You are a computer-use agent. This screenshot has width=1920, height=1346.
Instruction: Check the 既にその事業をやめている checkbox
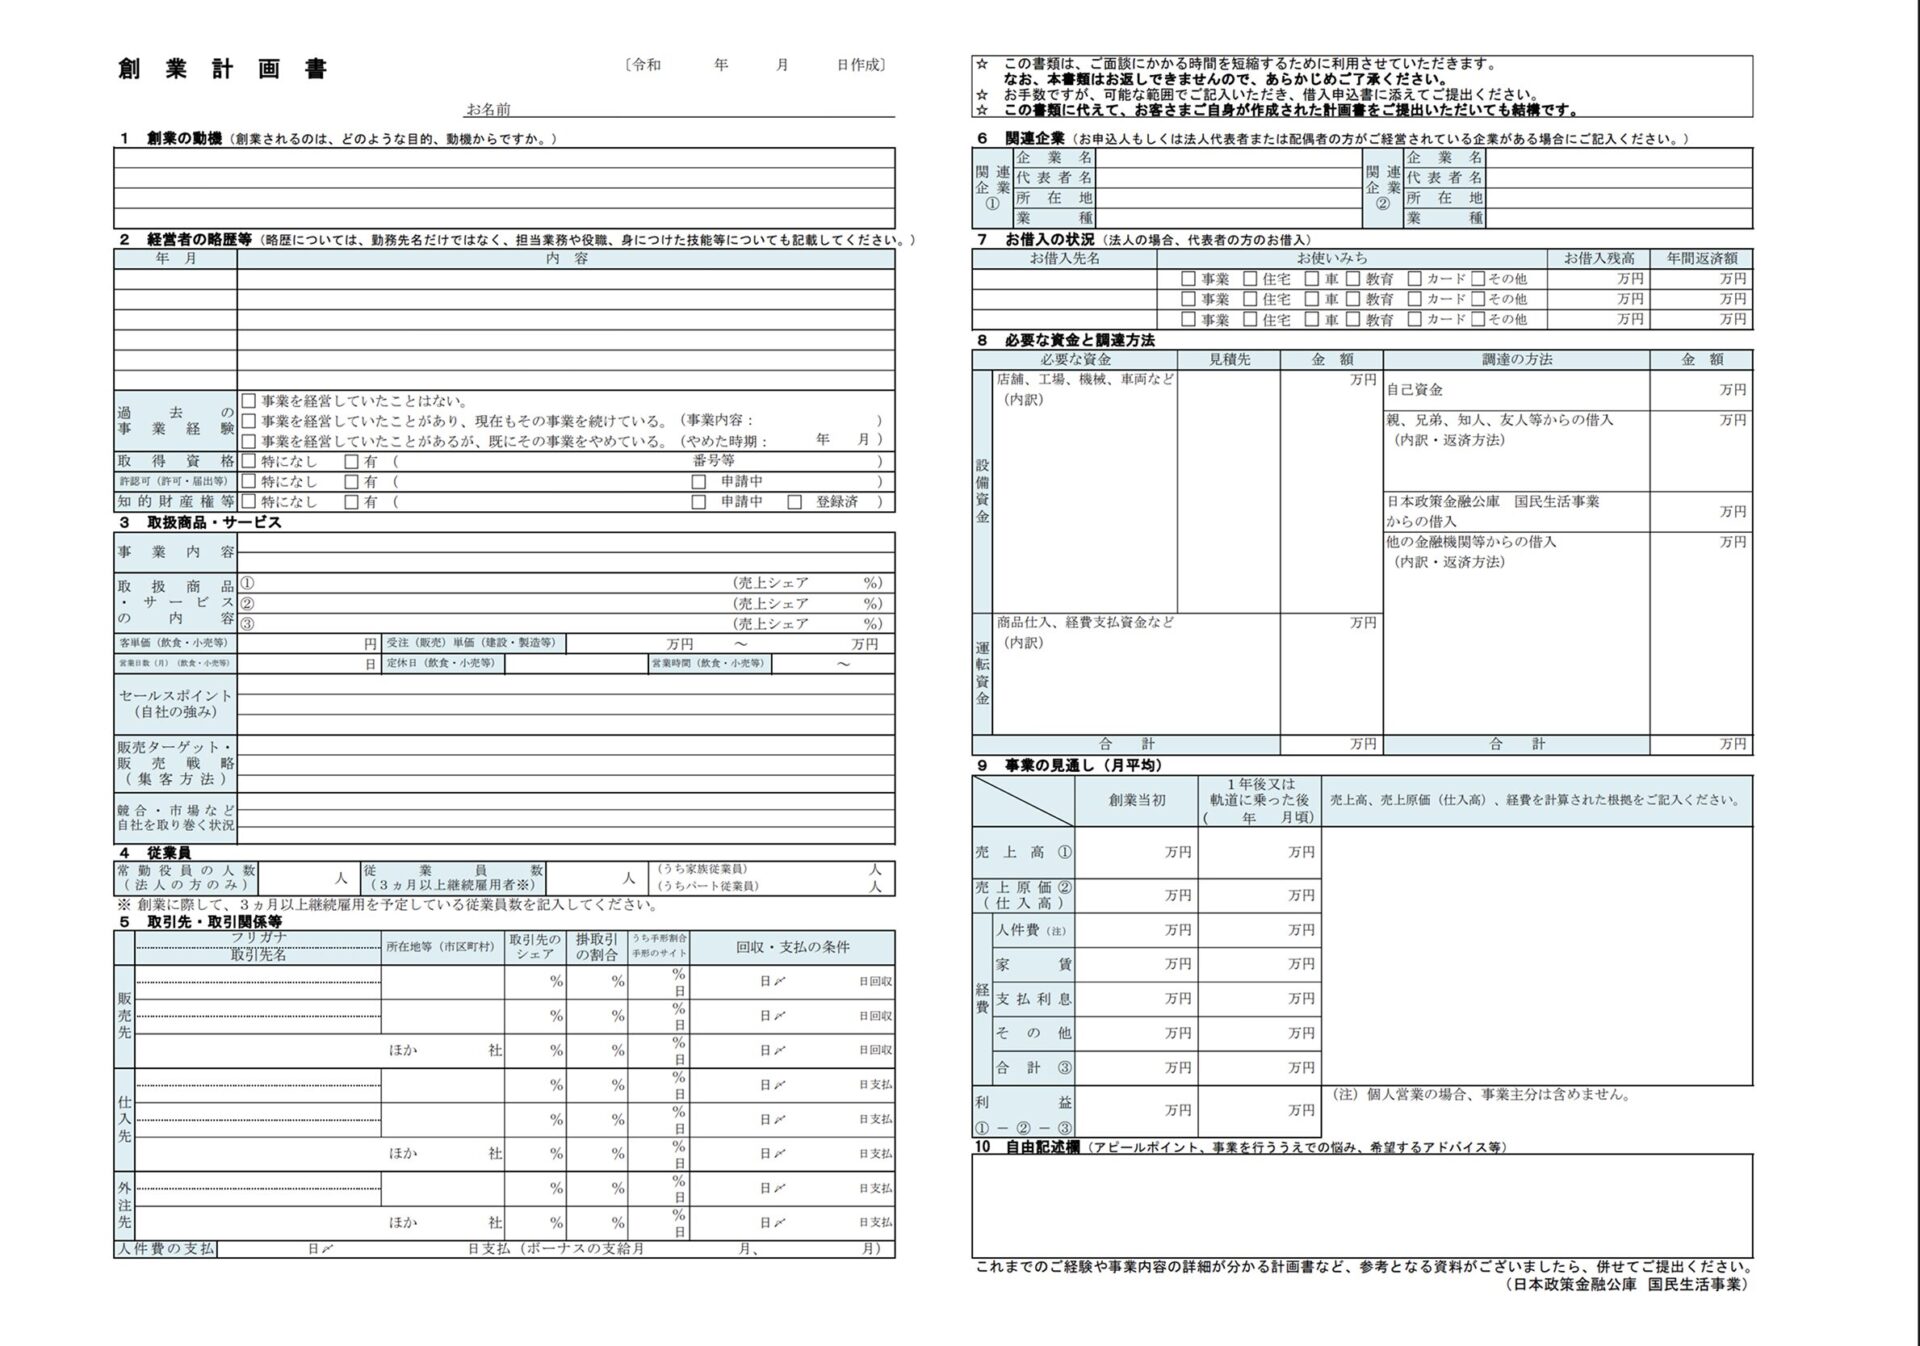[249, 441]
